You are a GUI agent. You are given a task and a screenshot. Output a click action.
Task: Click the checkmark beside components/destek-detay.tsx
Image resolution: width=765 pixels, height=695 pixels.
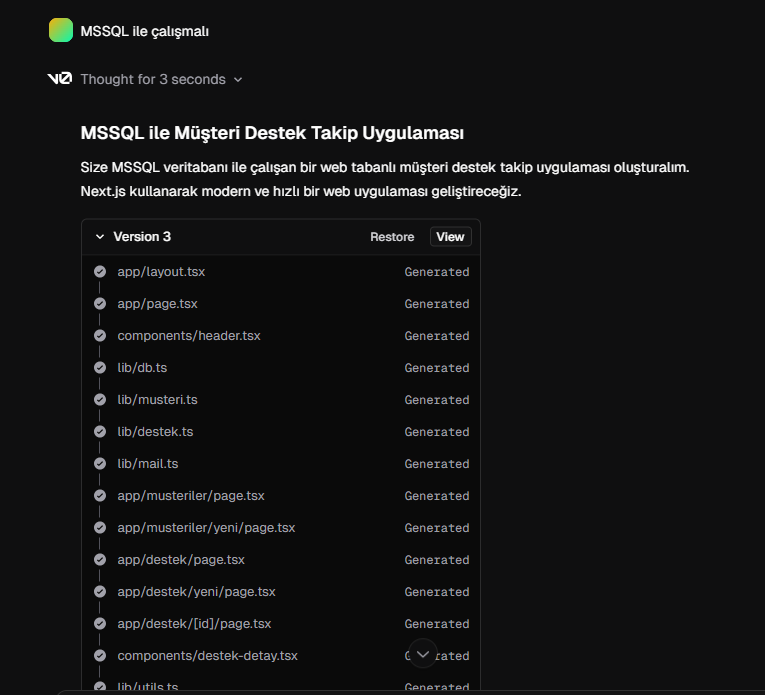pos(100,656)
